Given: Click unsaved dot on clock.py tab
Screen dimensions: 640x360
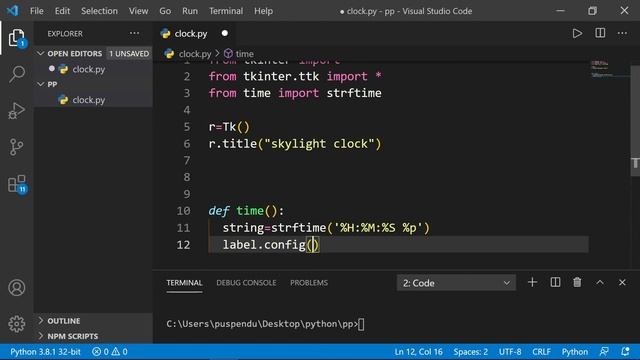Looking at the screenshot, I should click(224, 33).
